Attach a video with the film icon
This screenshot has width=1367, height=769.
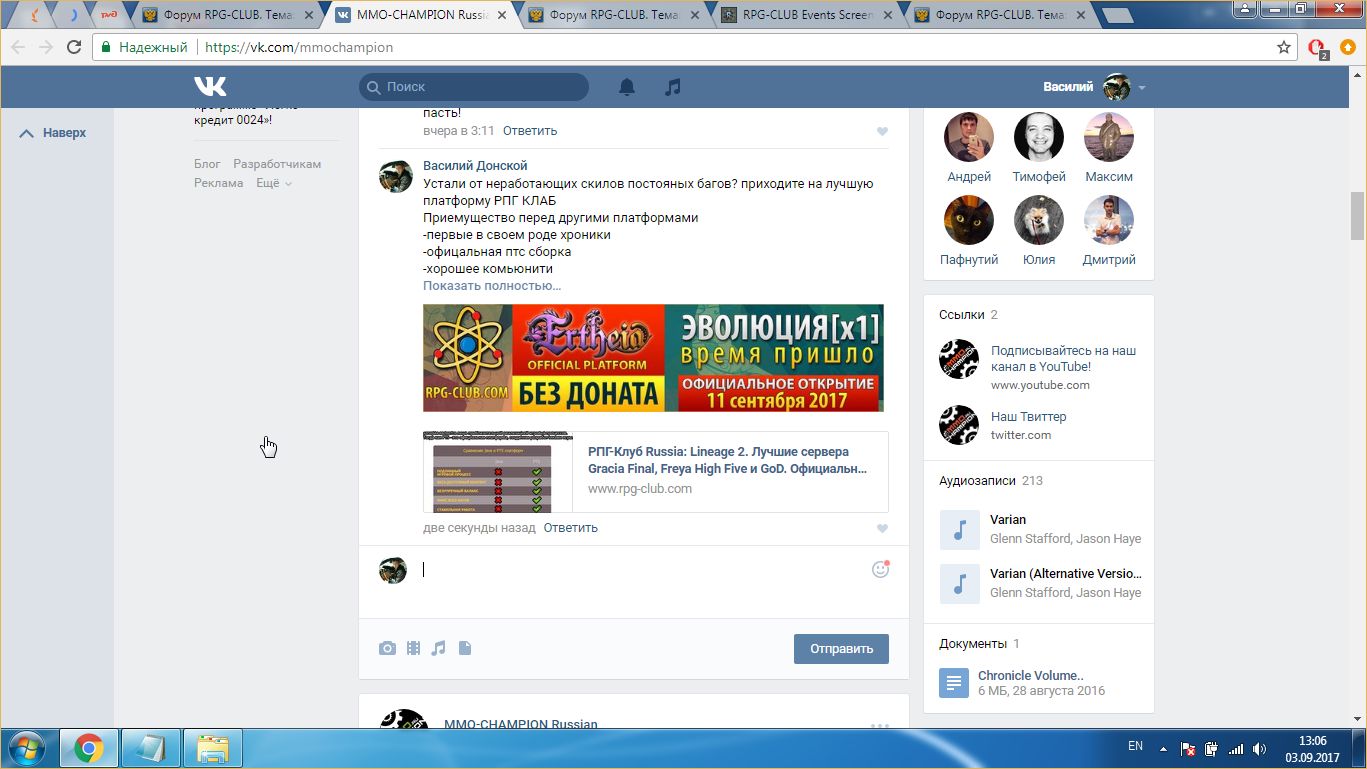pyautogui.click(x=413, y=648)
